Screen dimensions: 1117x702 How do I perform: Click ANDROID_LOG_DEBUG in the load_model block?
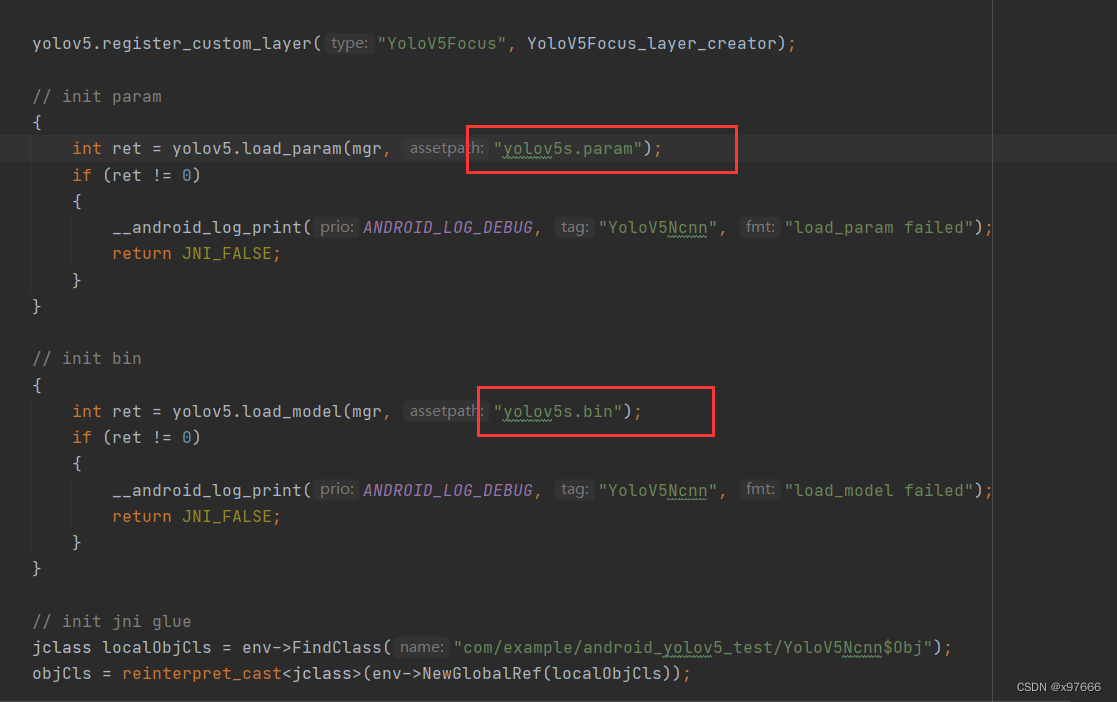[448, 490]
